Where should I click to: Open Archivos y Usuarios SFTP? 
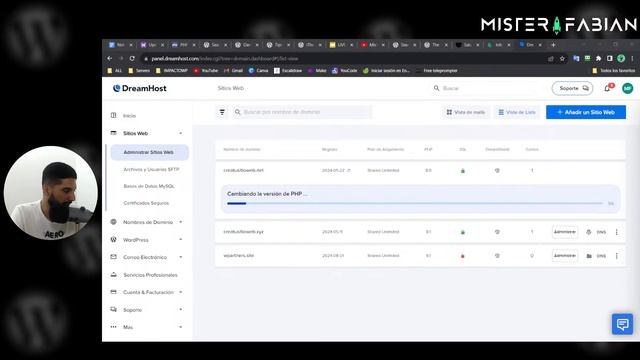[x=151, y=169]
